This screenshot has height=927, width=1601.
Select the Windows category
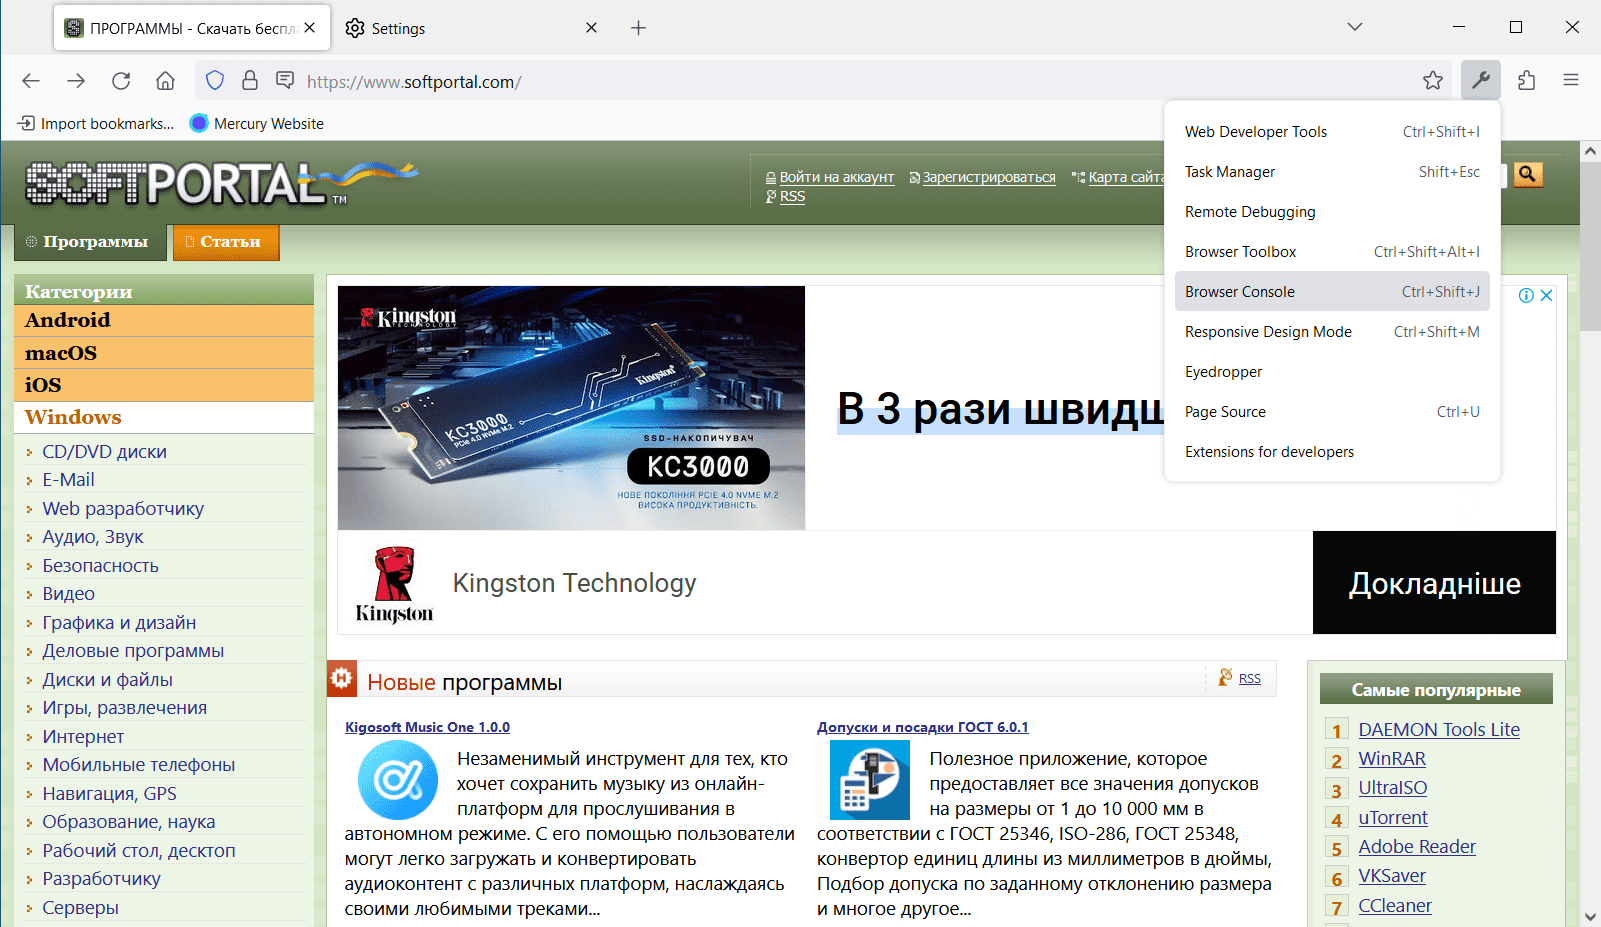[x=164, y=417]
